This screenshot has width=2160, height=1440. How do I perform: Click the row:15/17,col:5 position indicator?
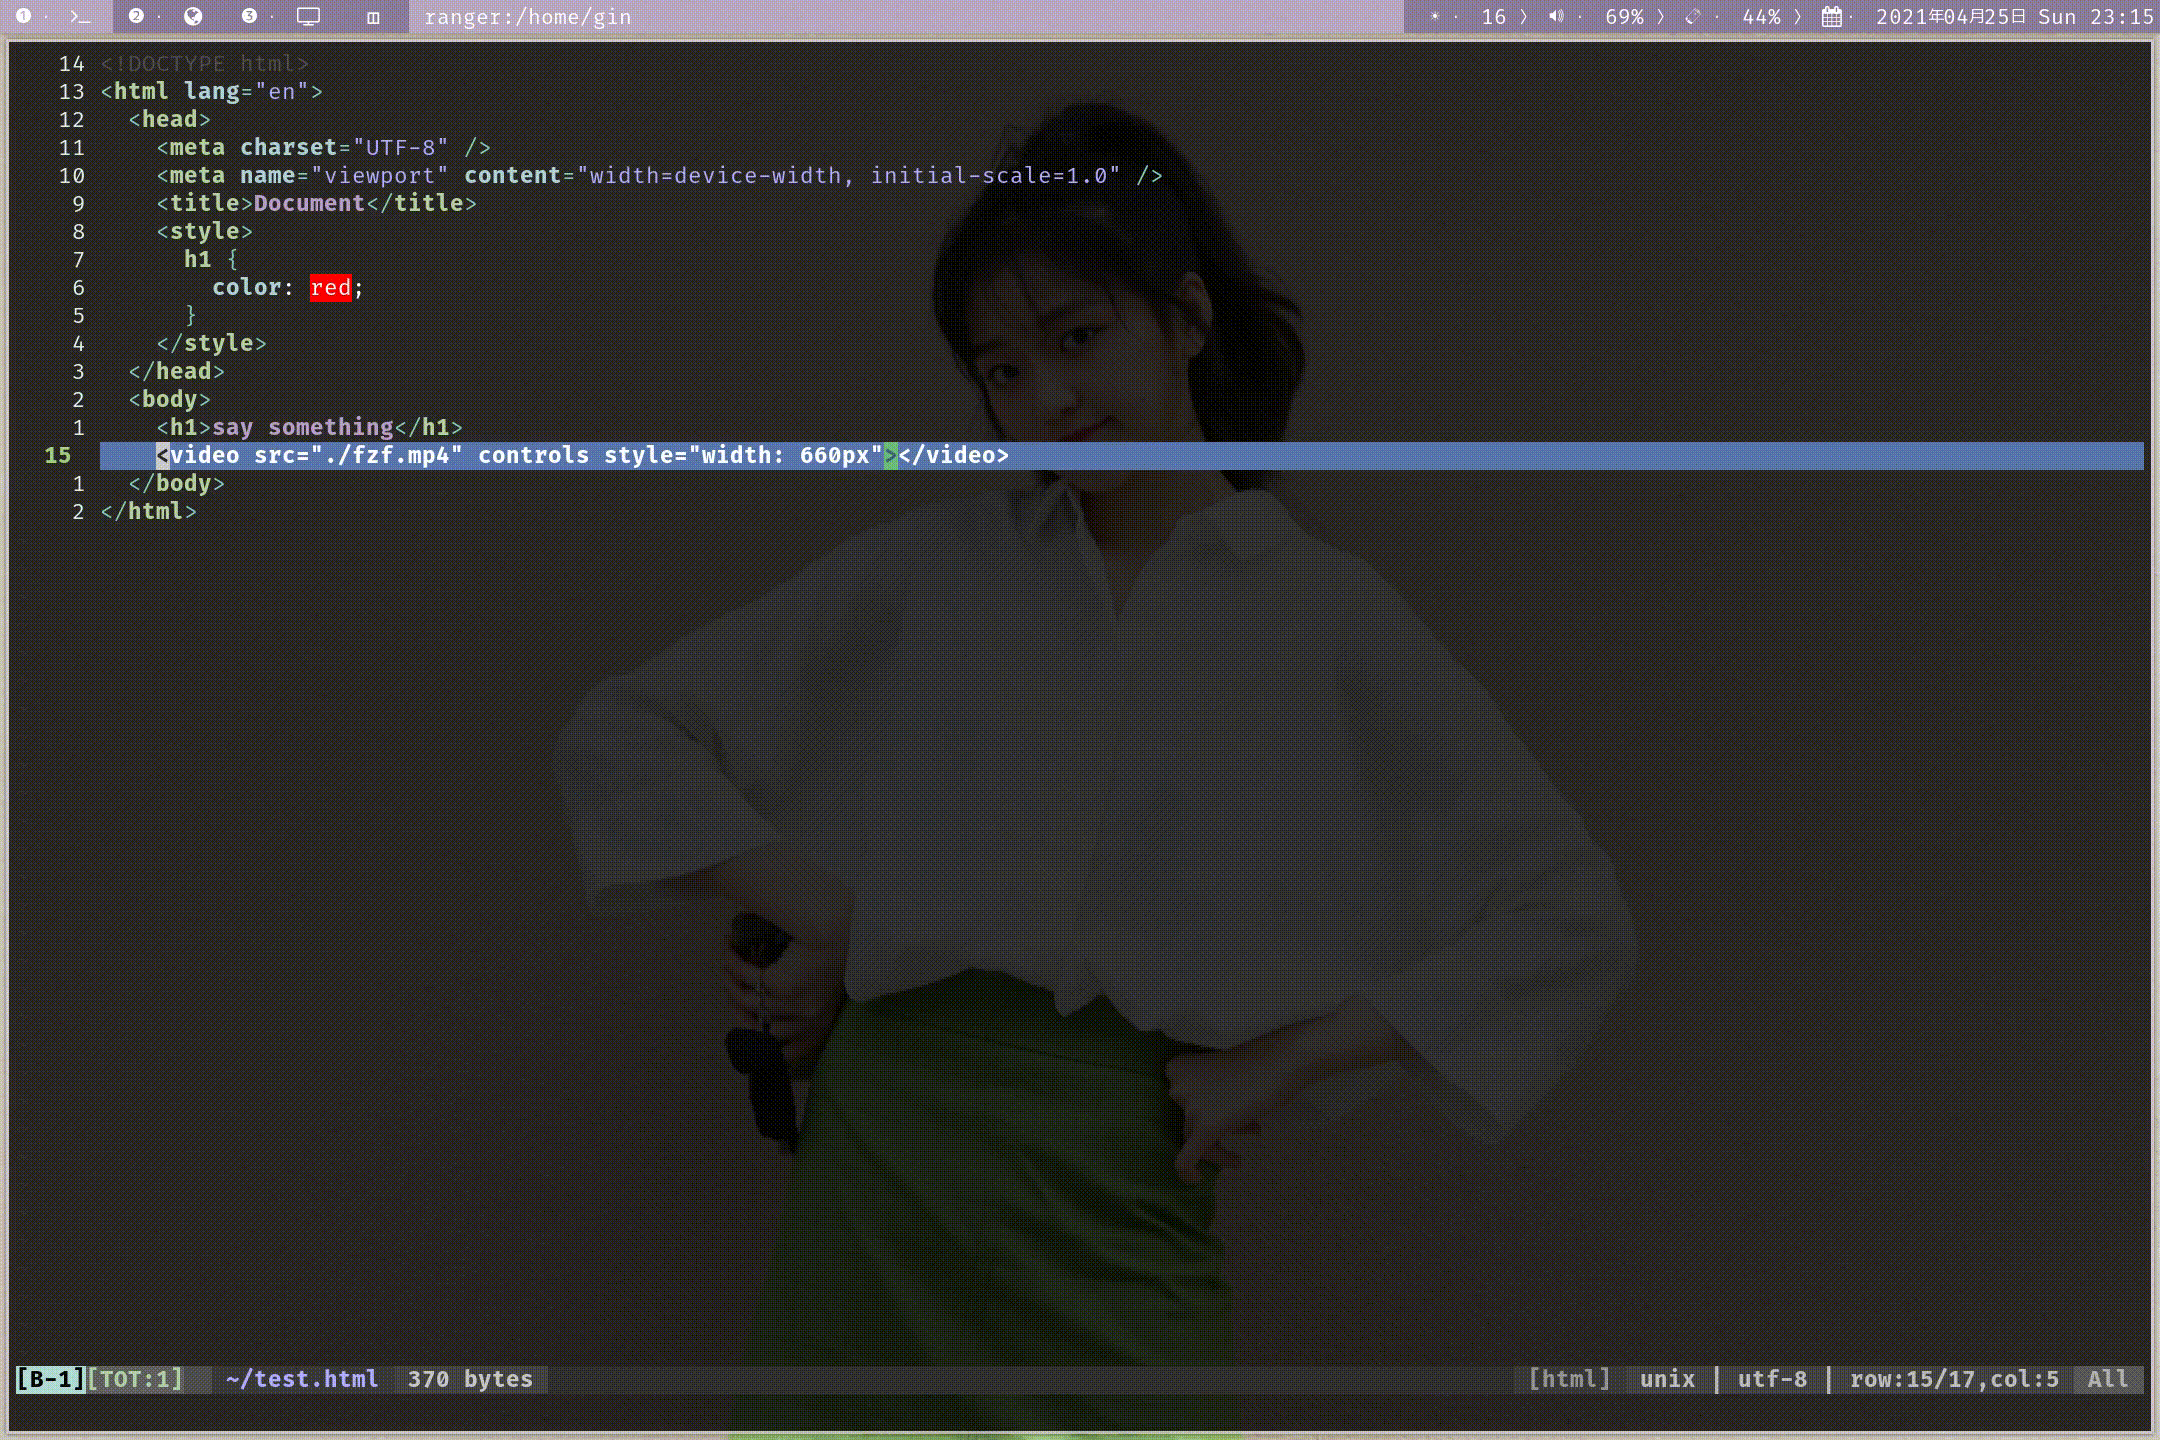click(x=1954, y=1379)
